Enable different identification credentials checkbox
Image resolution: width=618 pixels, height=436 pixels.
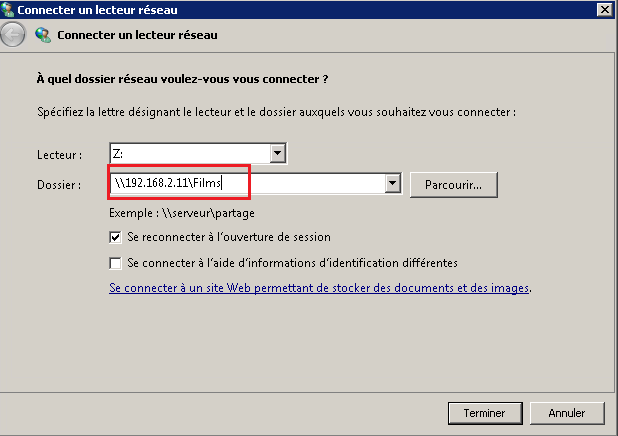115,263
